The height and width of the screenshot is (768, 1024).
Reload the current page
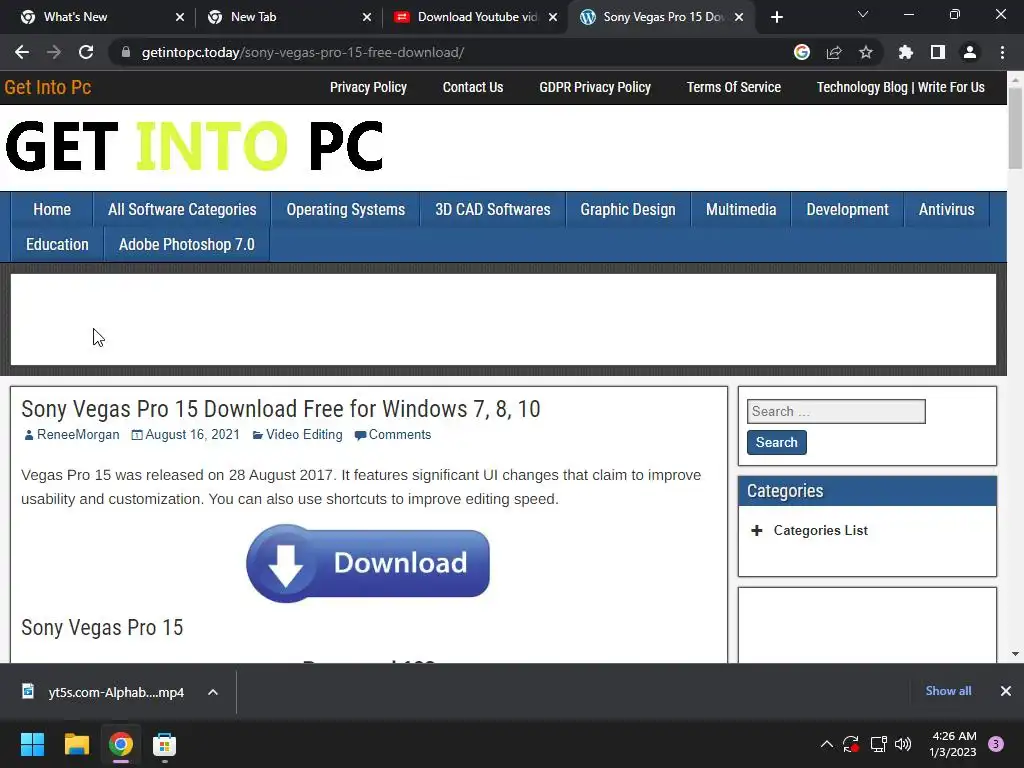click(86, 52)
